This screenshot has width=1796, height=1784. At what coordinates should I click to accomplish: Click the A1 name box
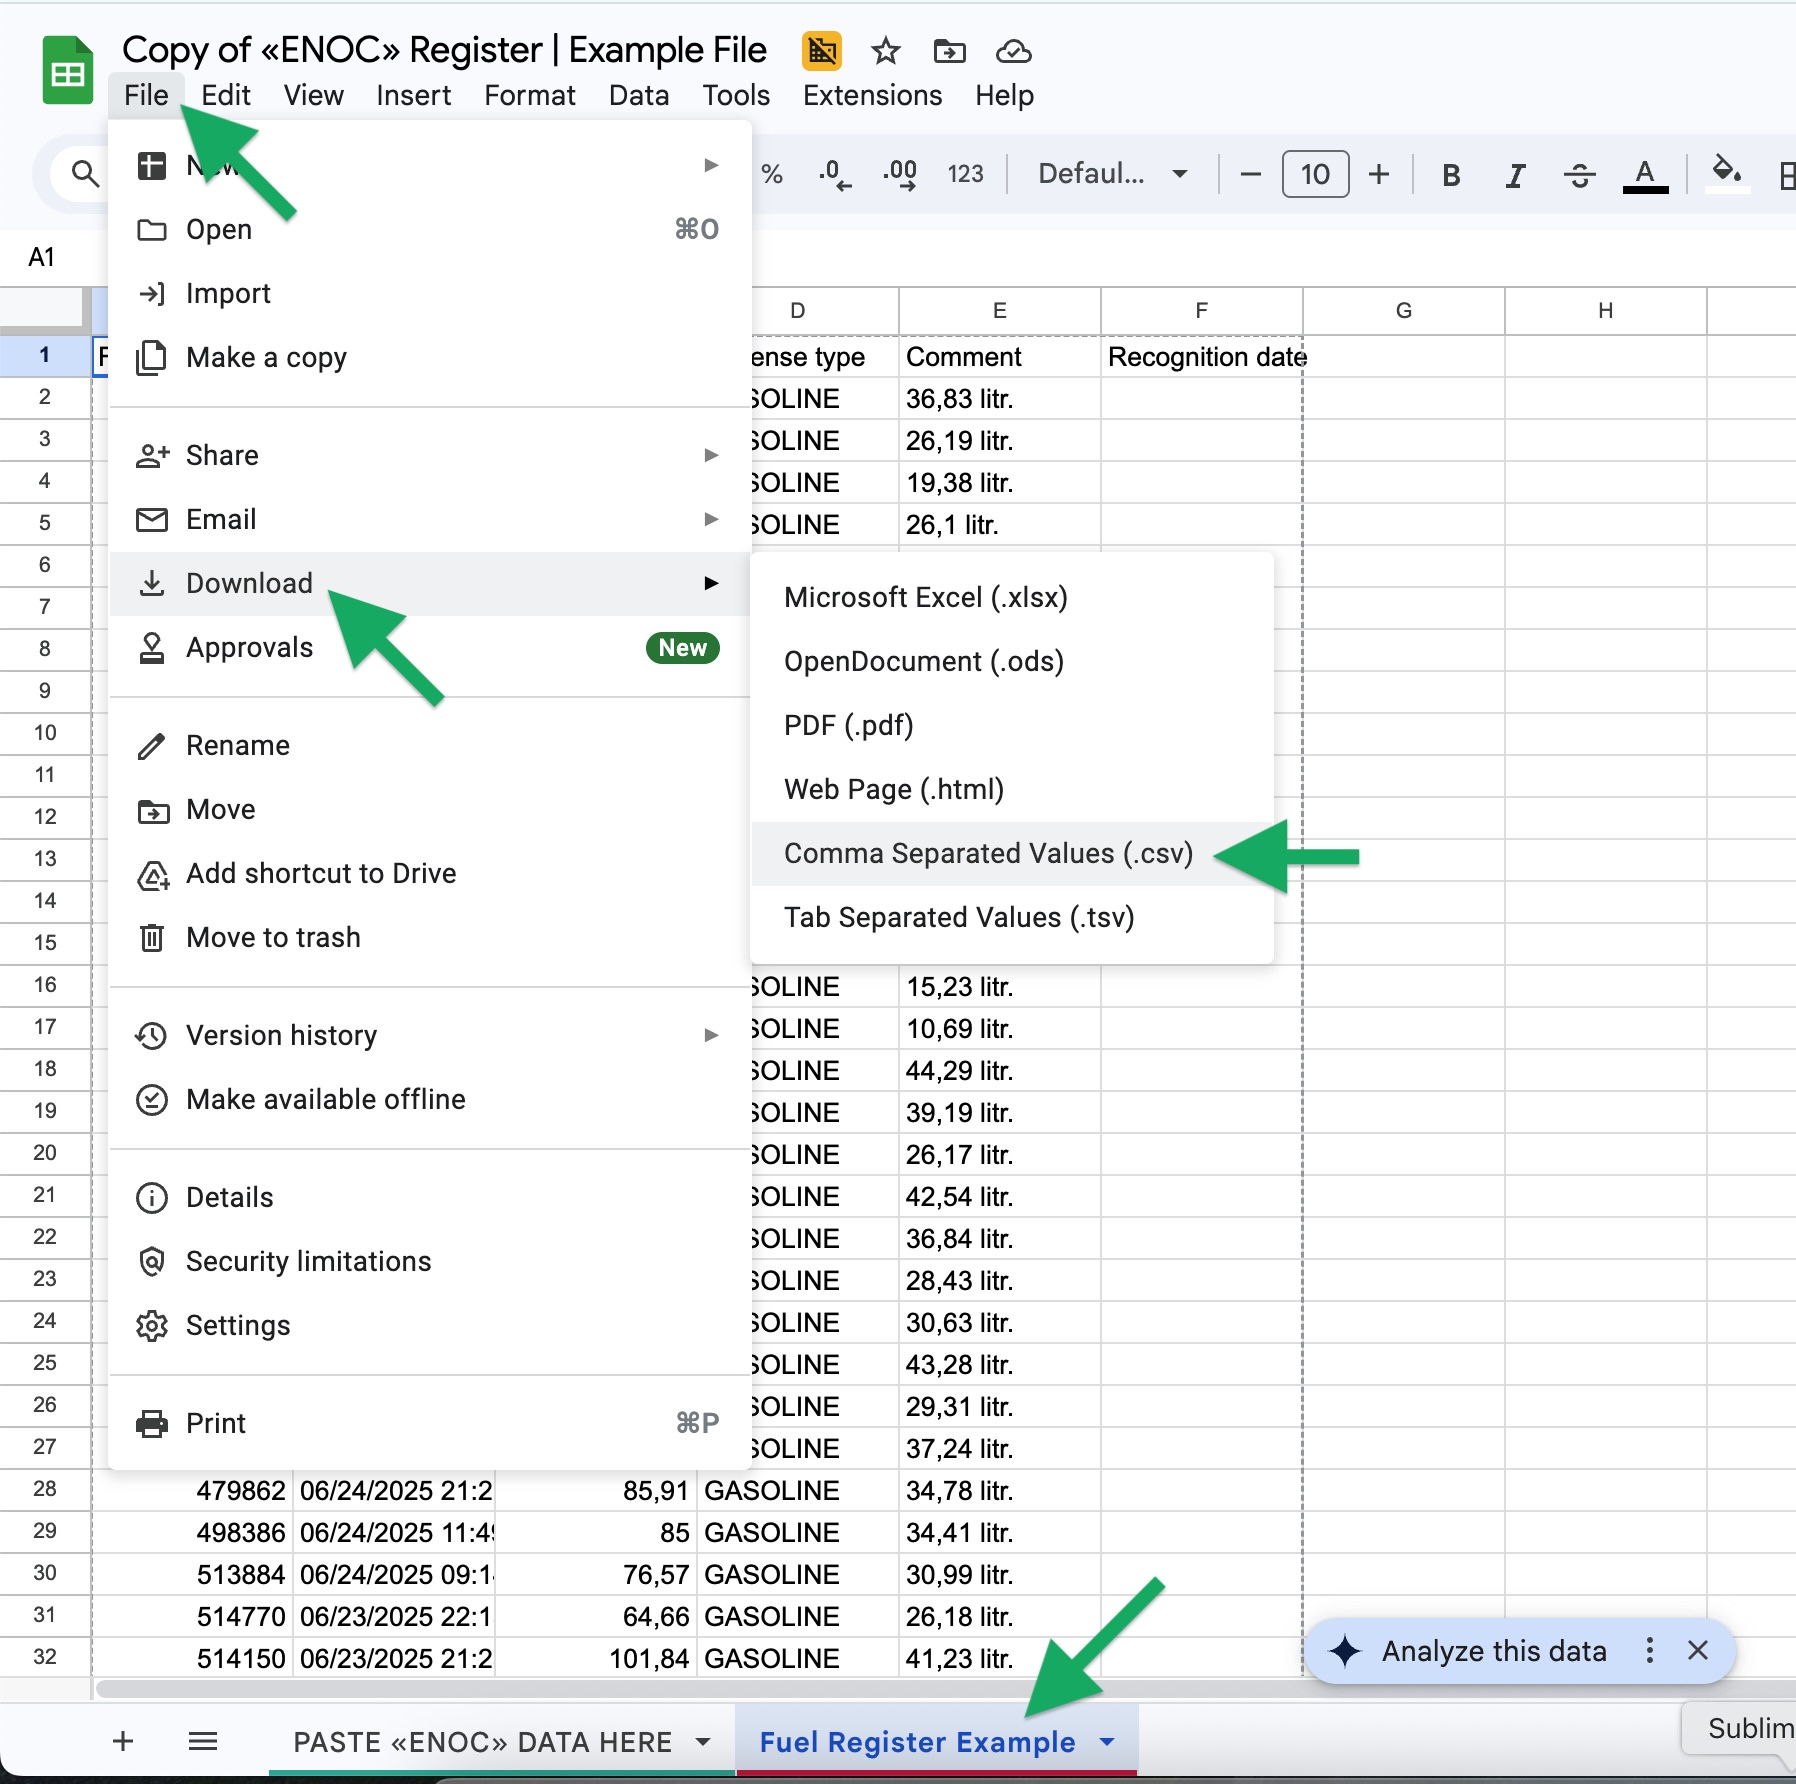(x=42, y=257)
